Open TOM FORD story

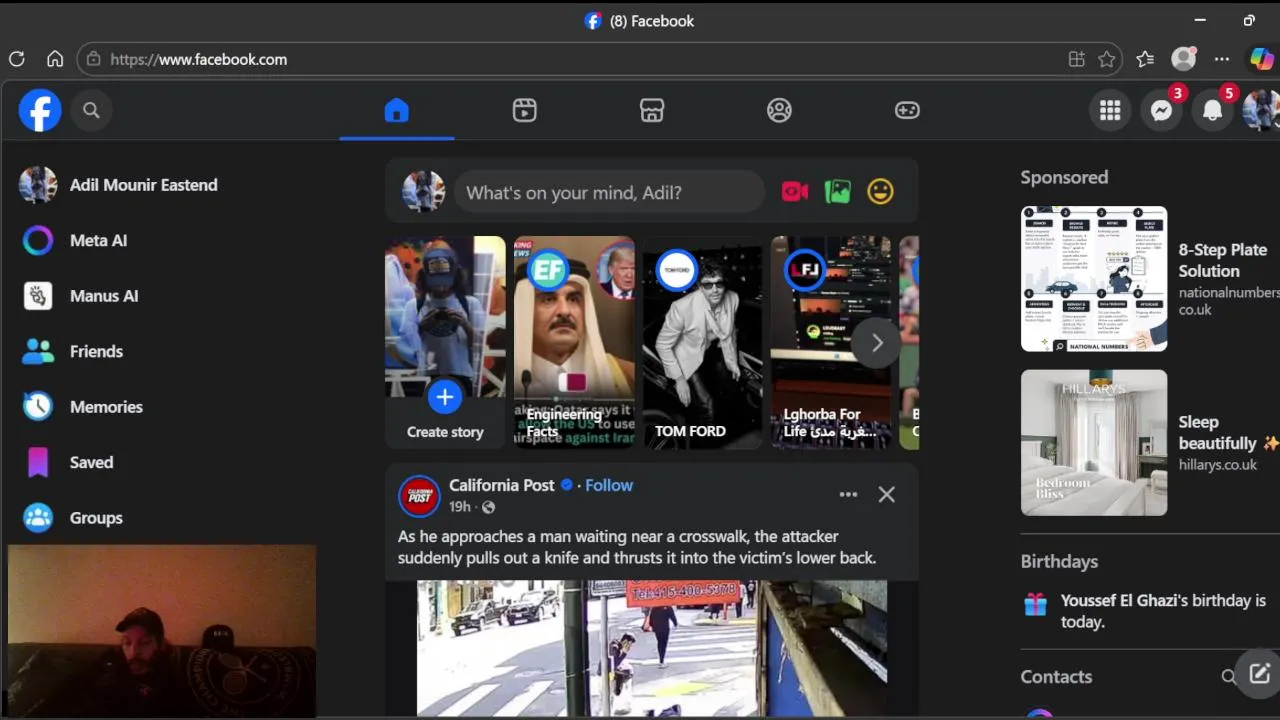click(702, 342)
